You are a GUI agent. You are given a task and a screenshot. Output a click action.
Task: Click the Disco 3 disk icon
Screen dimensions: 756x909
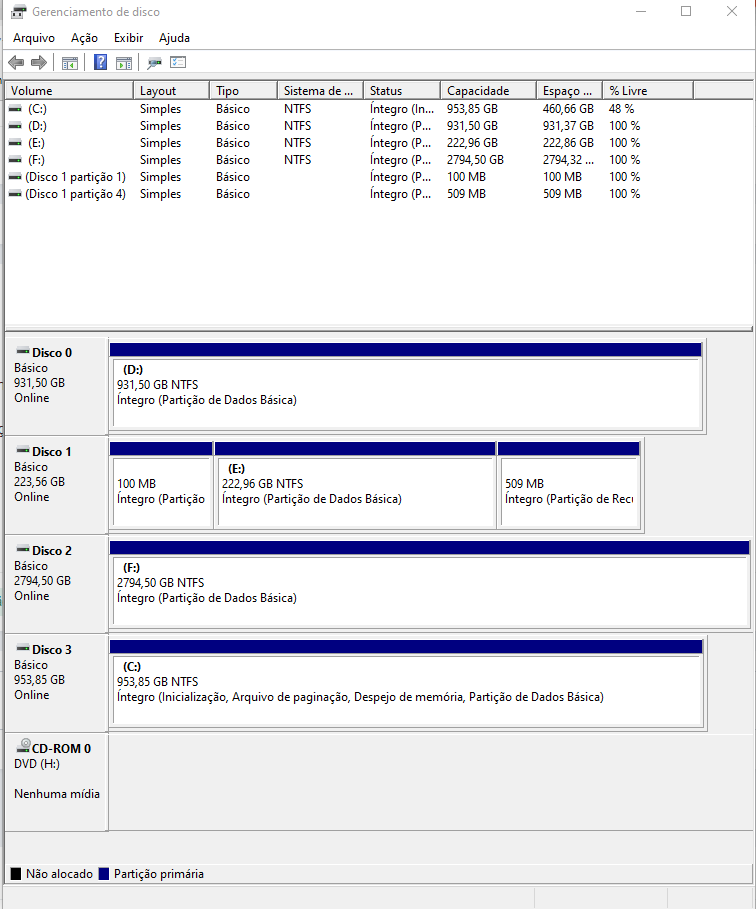pyautogui.click(x=23, y=649)
